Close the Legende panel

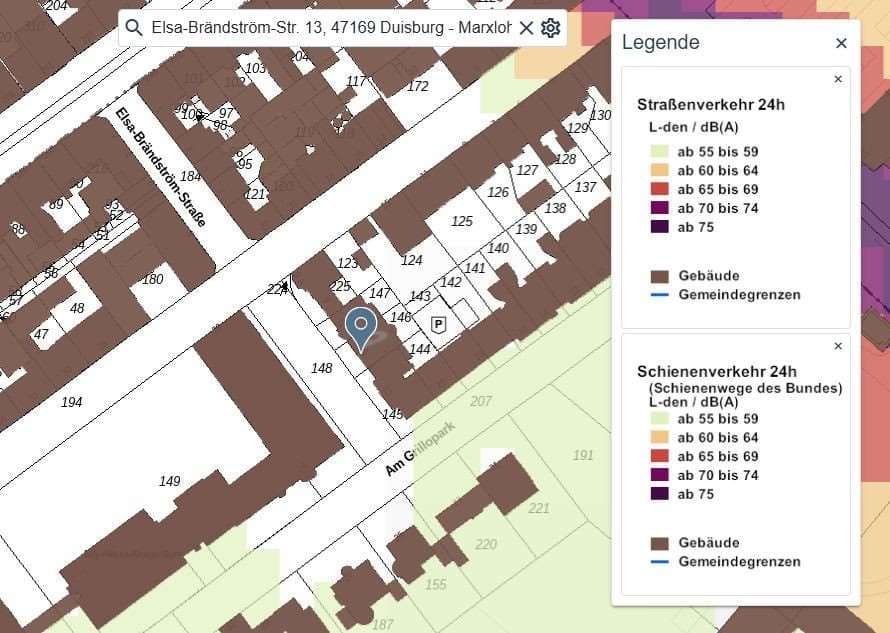pyautogui.click(x=841, y=43)
